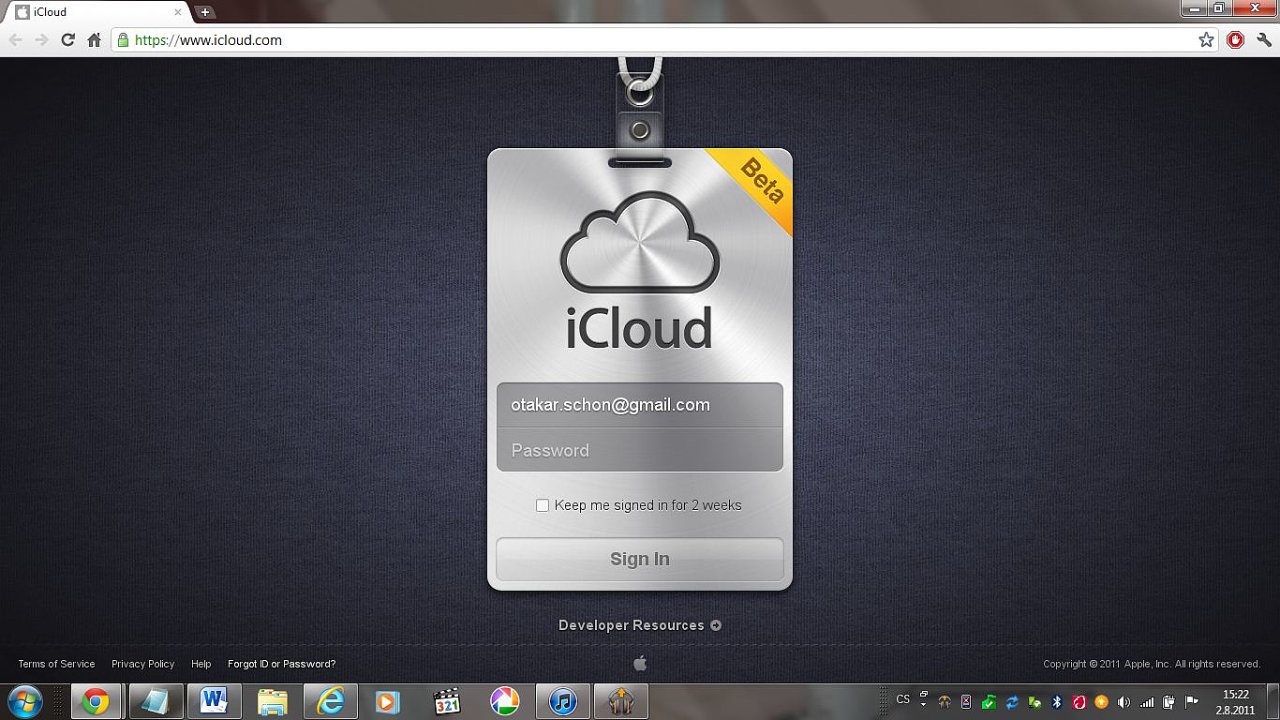
Task: Open a new tab with the plus button
Action: coord(205,12)
